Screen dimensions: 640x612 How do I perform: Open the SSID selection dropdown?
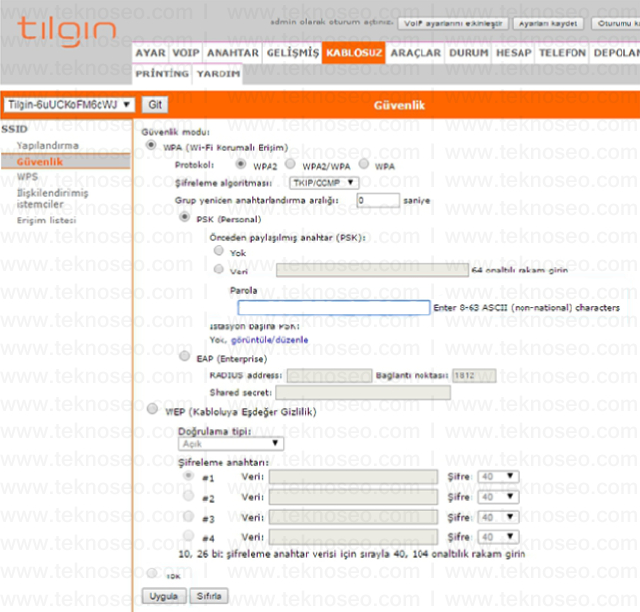[69, 105]
